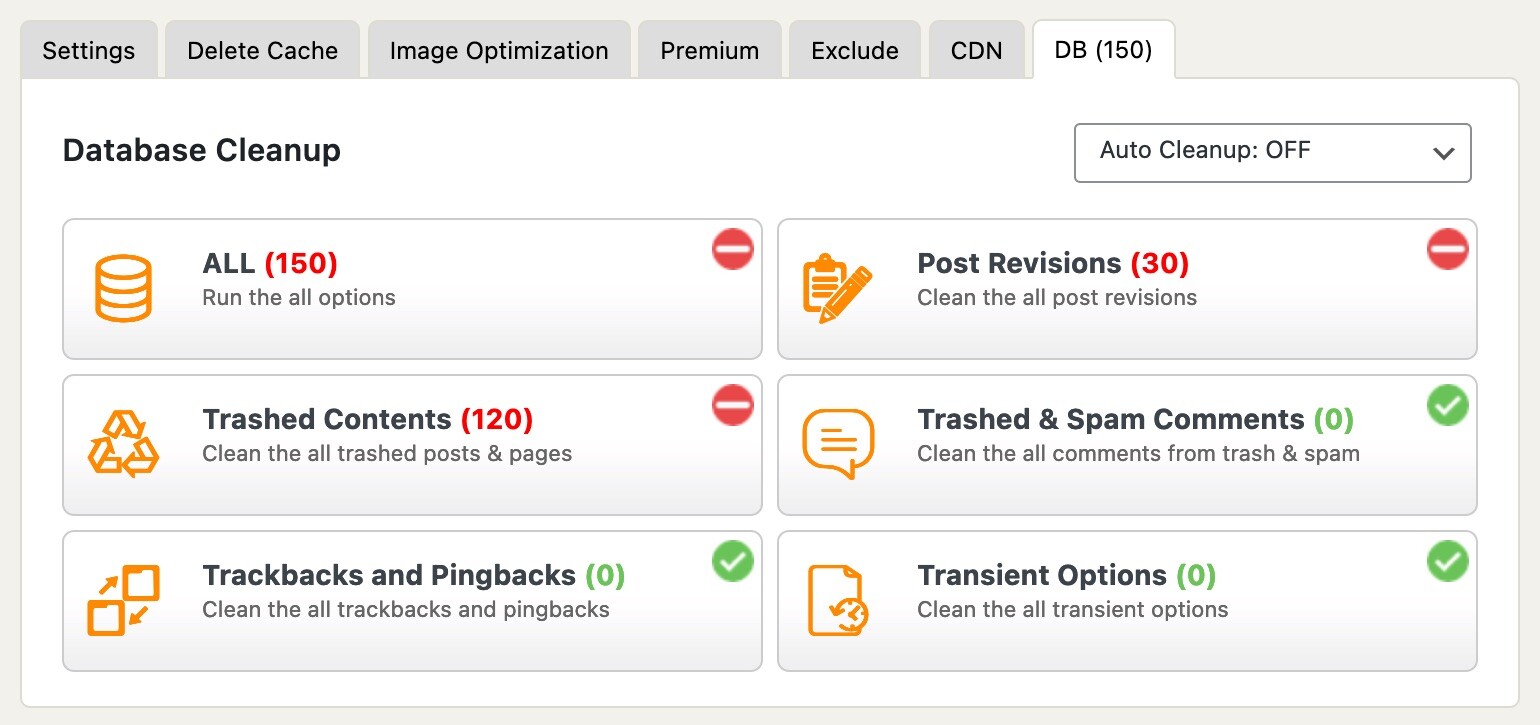Screen dimensions: 1540x725
Task: Open the Auto Cleanup dropdown
Action: (1272, 153)
